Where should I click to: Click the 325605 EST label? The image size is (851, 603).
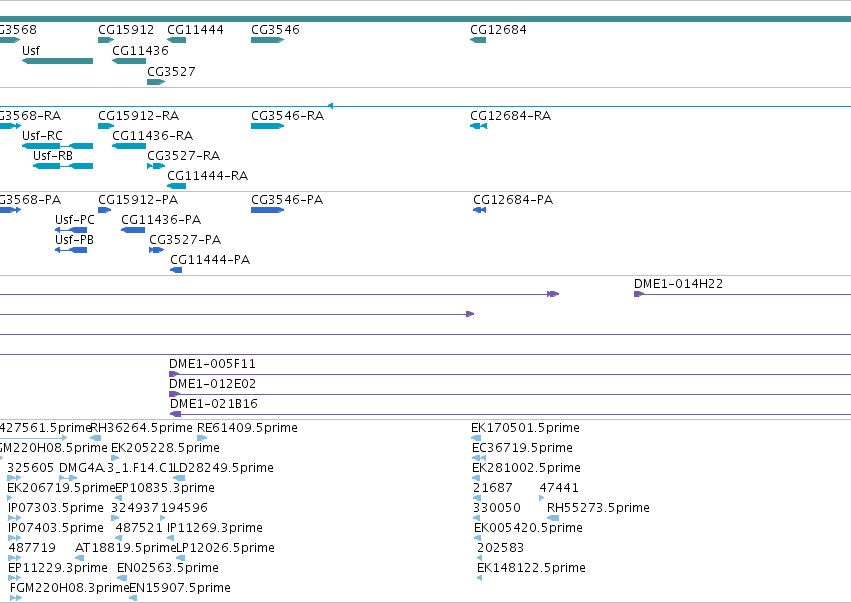tap(30, 468)
